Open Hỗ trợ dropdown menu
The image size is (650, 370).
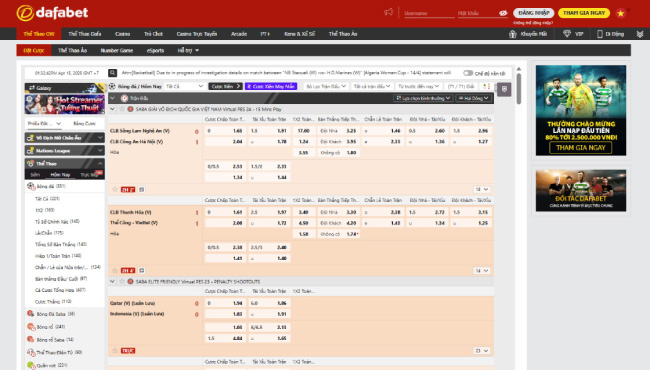coord(188,51)
